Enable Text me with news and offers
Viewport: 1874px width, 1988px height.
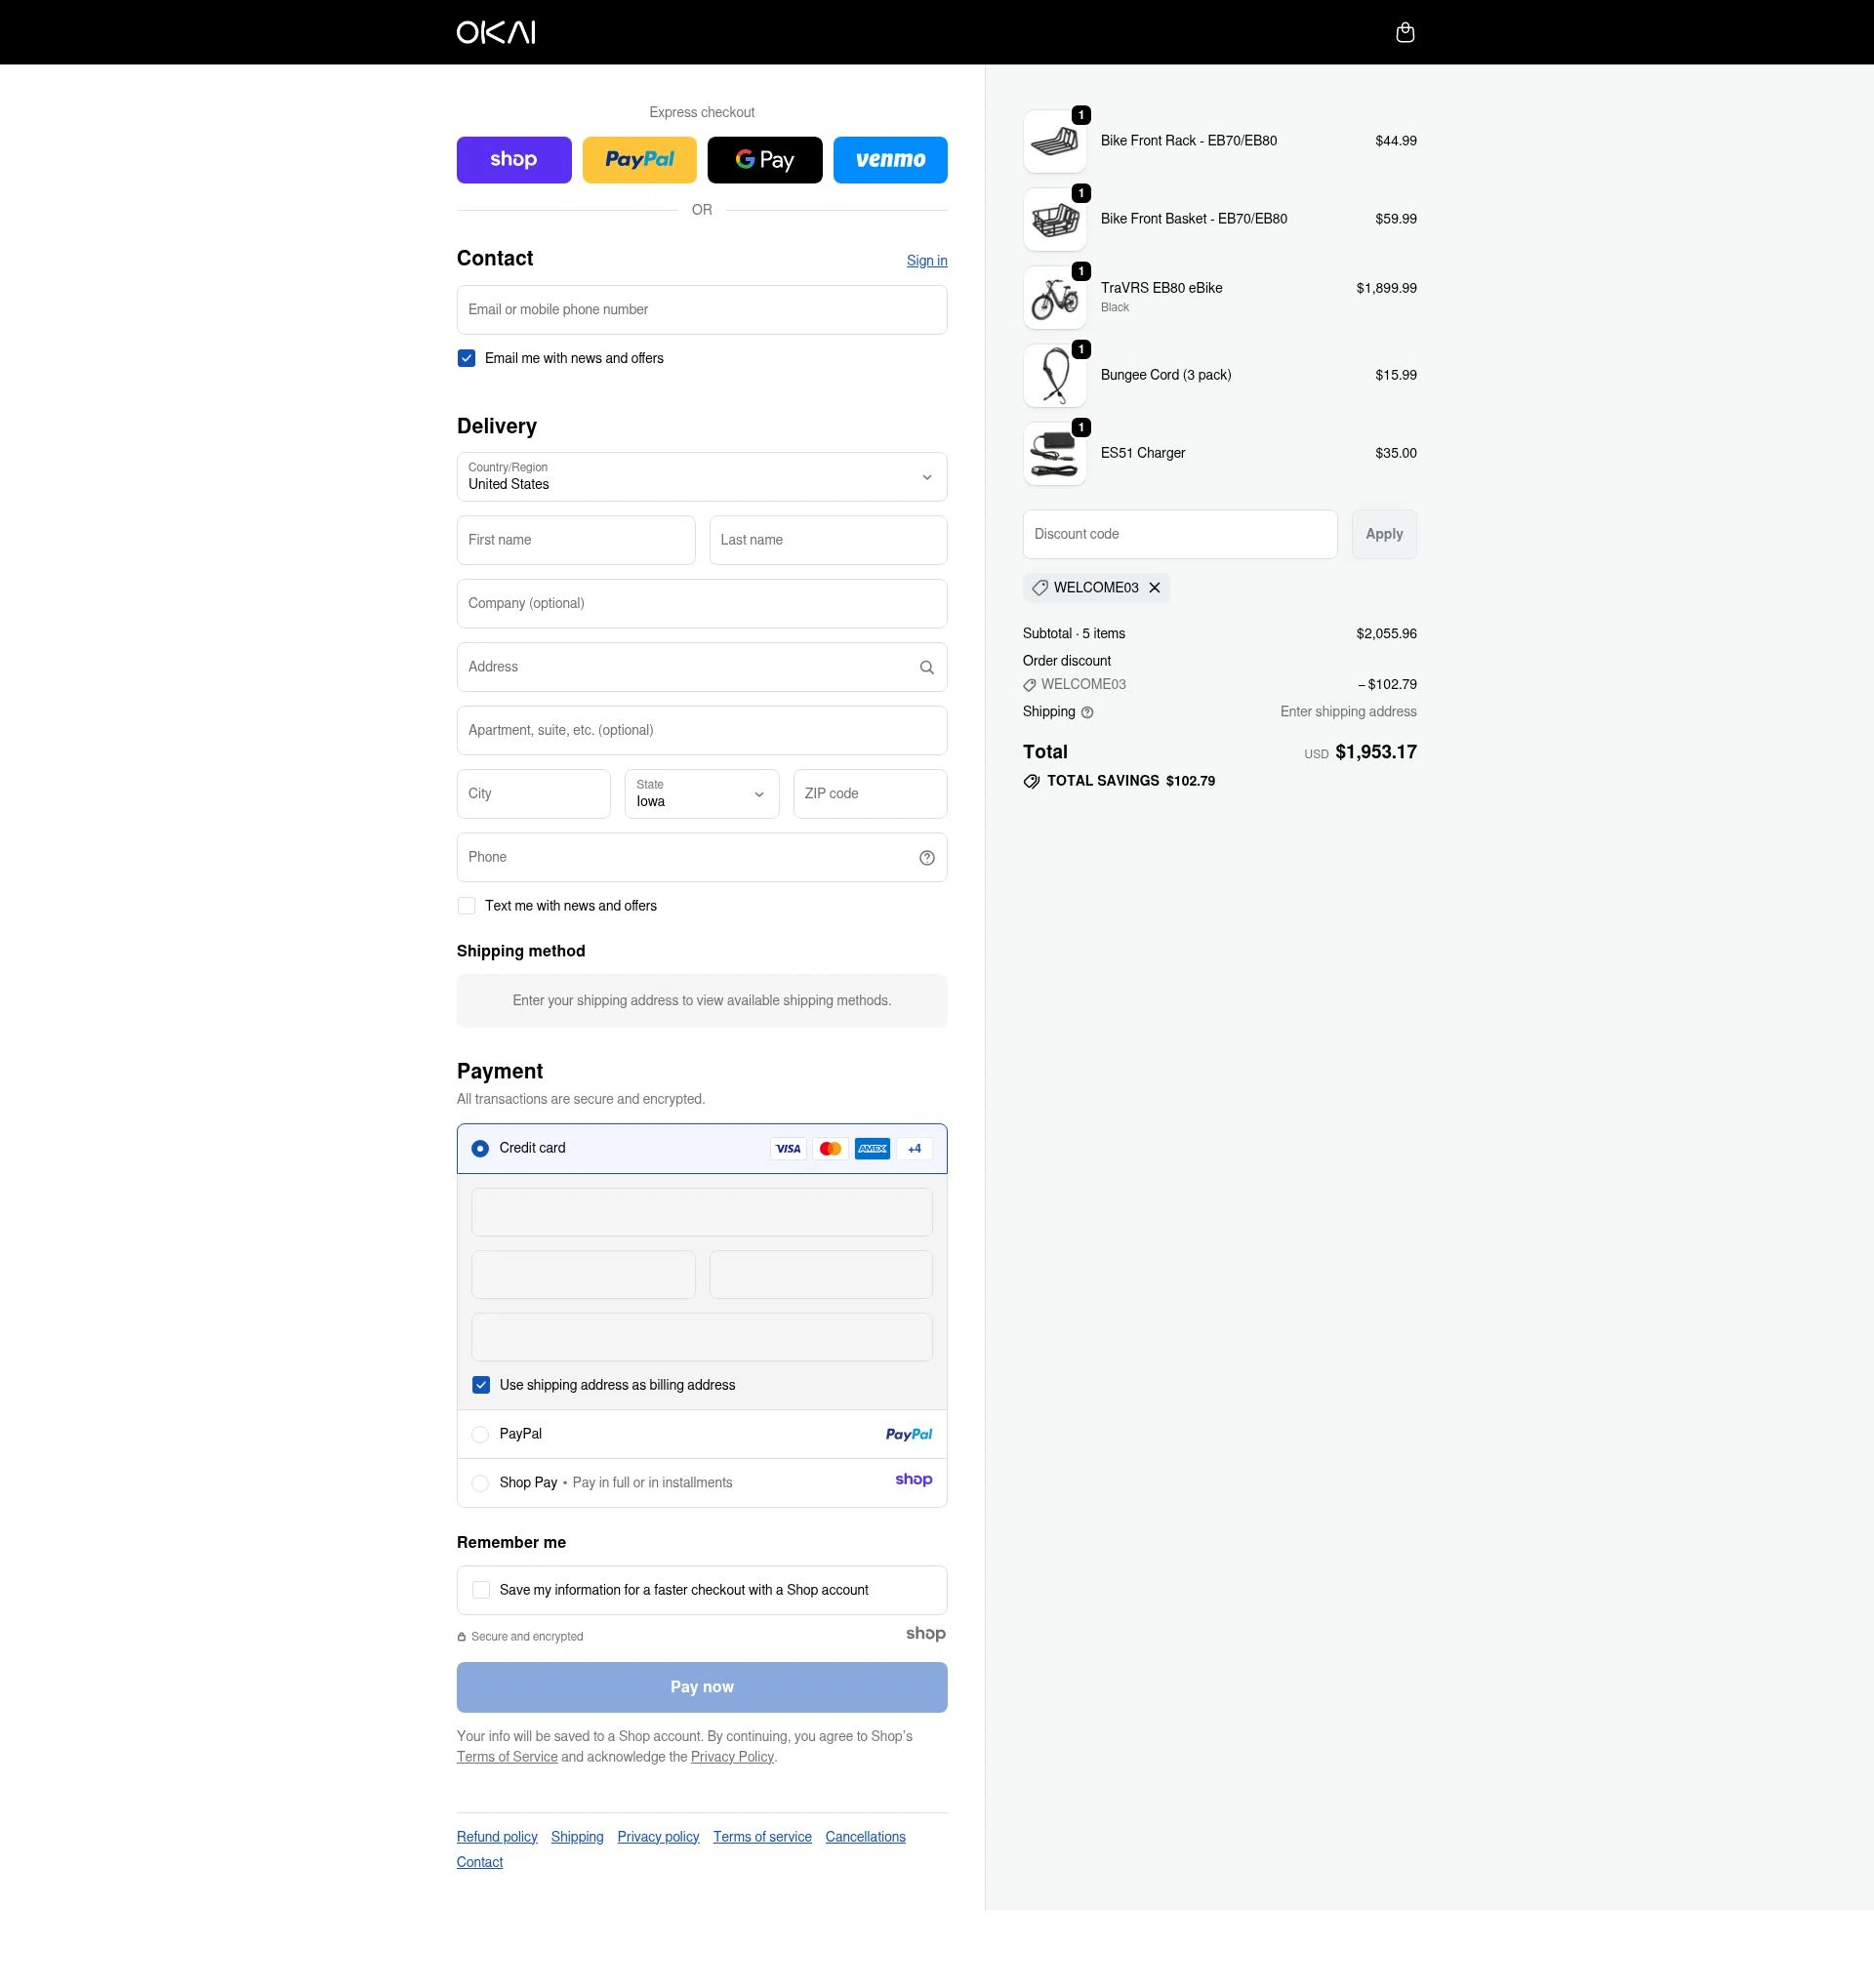(466, 905)
